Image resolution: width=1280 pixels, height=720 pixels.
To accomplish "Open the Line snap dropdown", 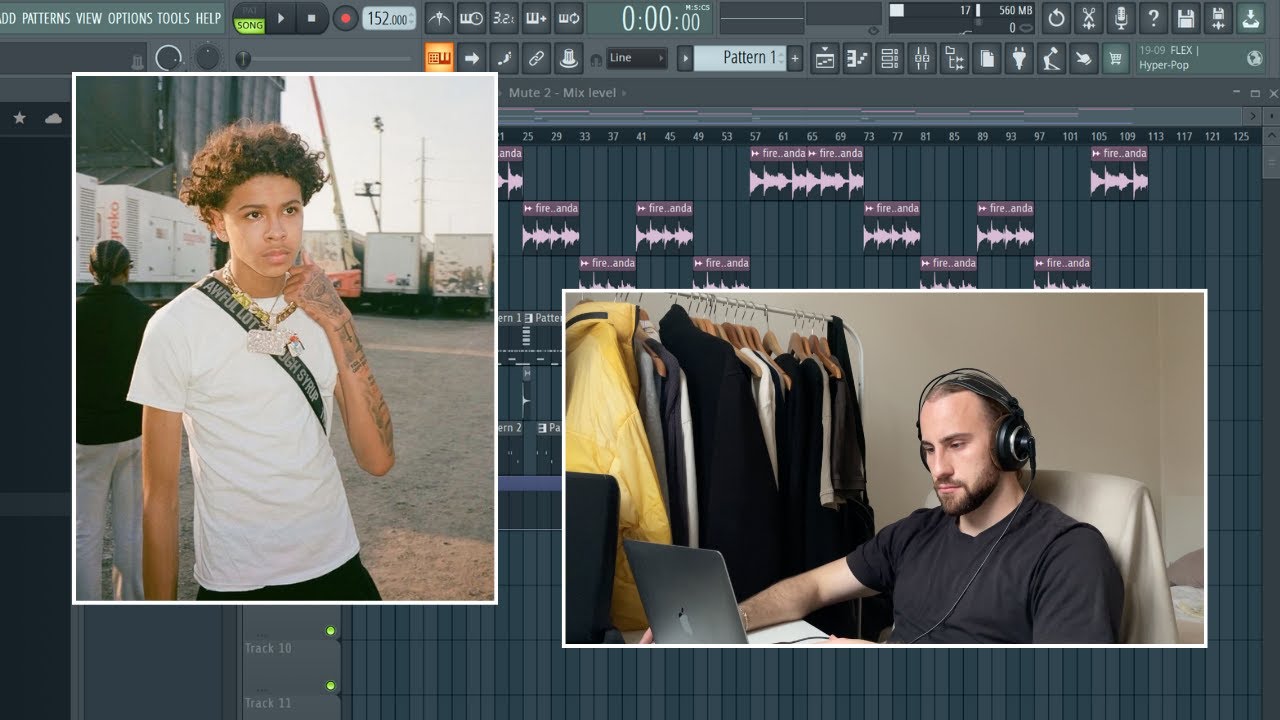I will [636, 58].
